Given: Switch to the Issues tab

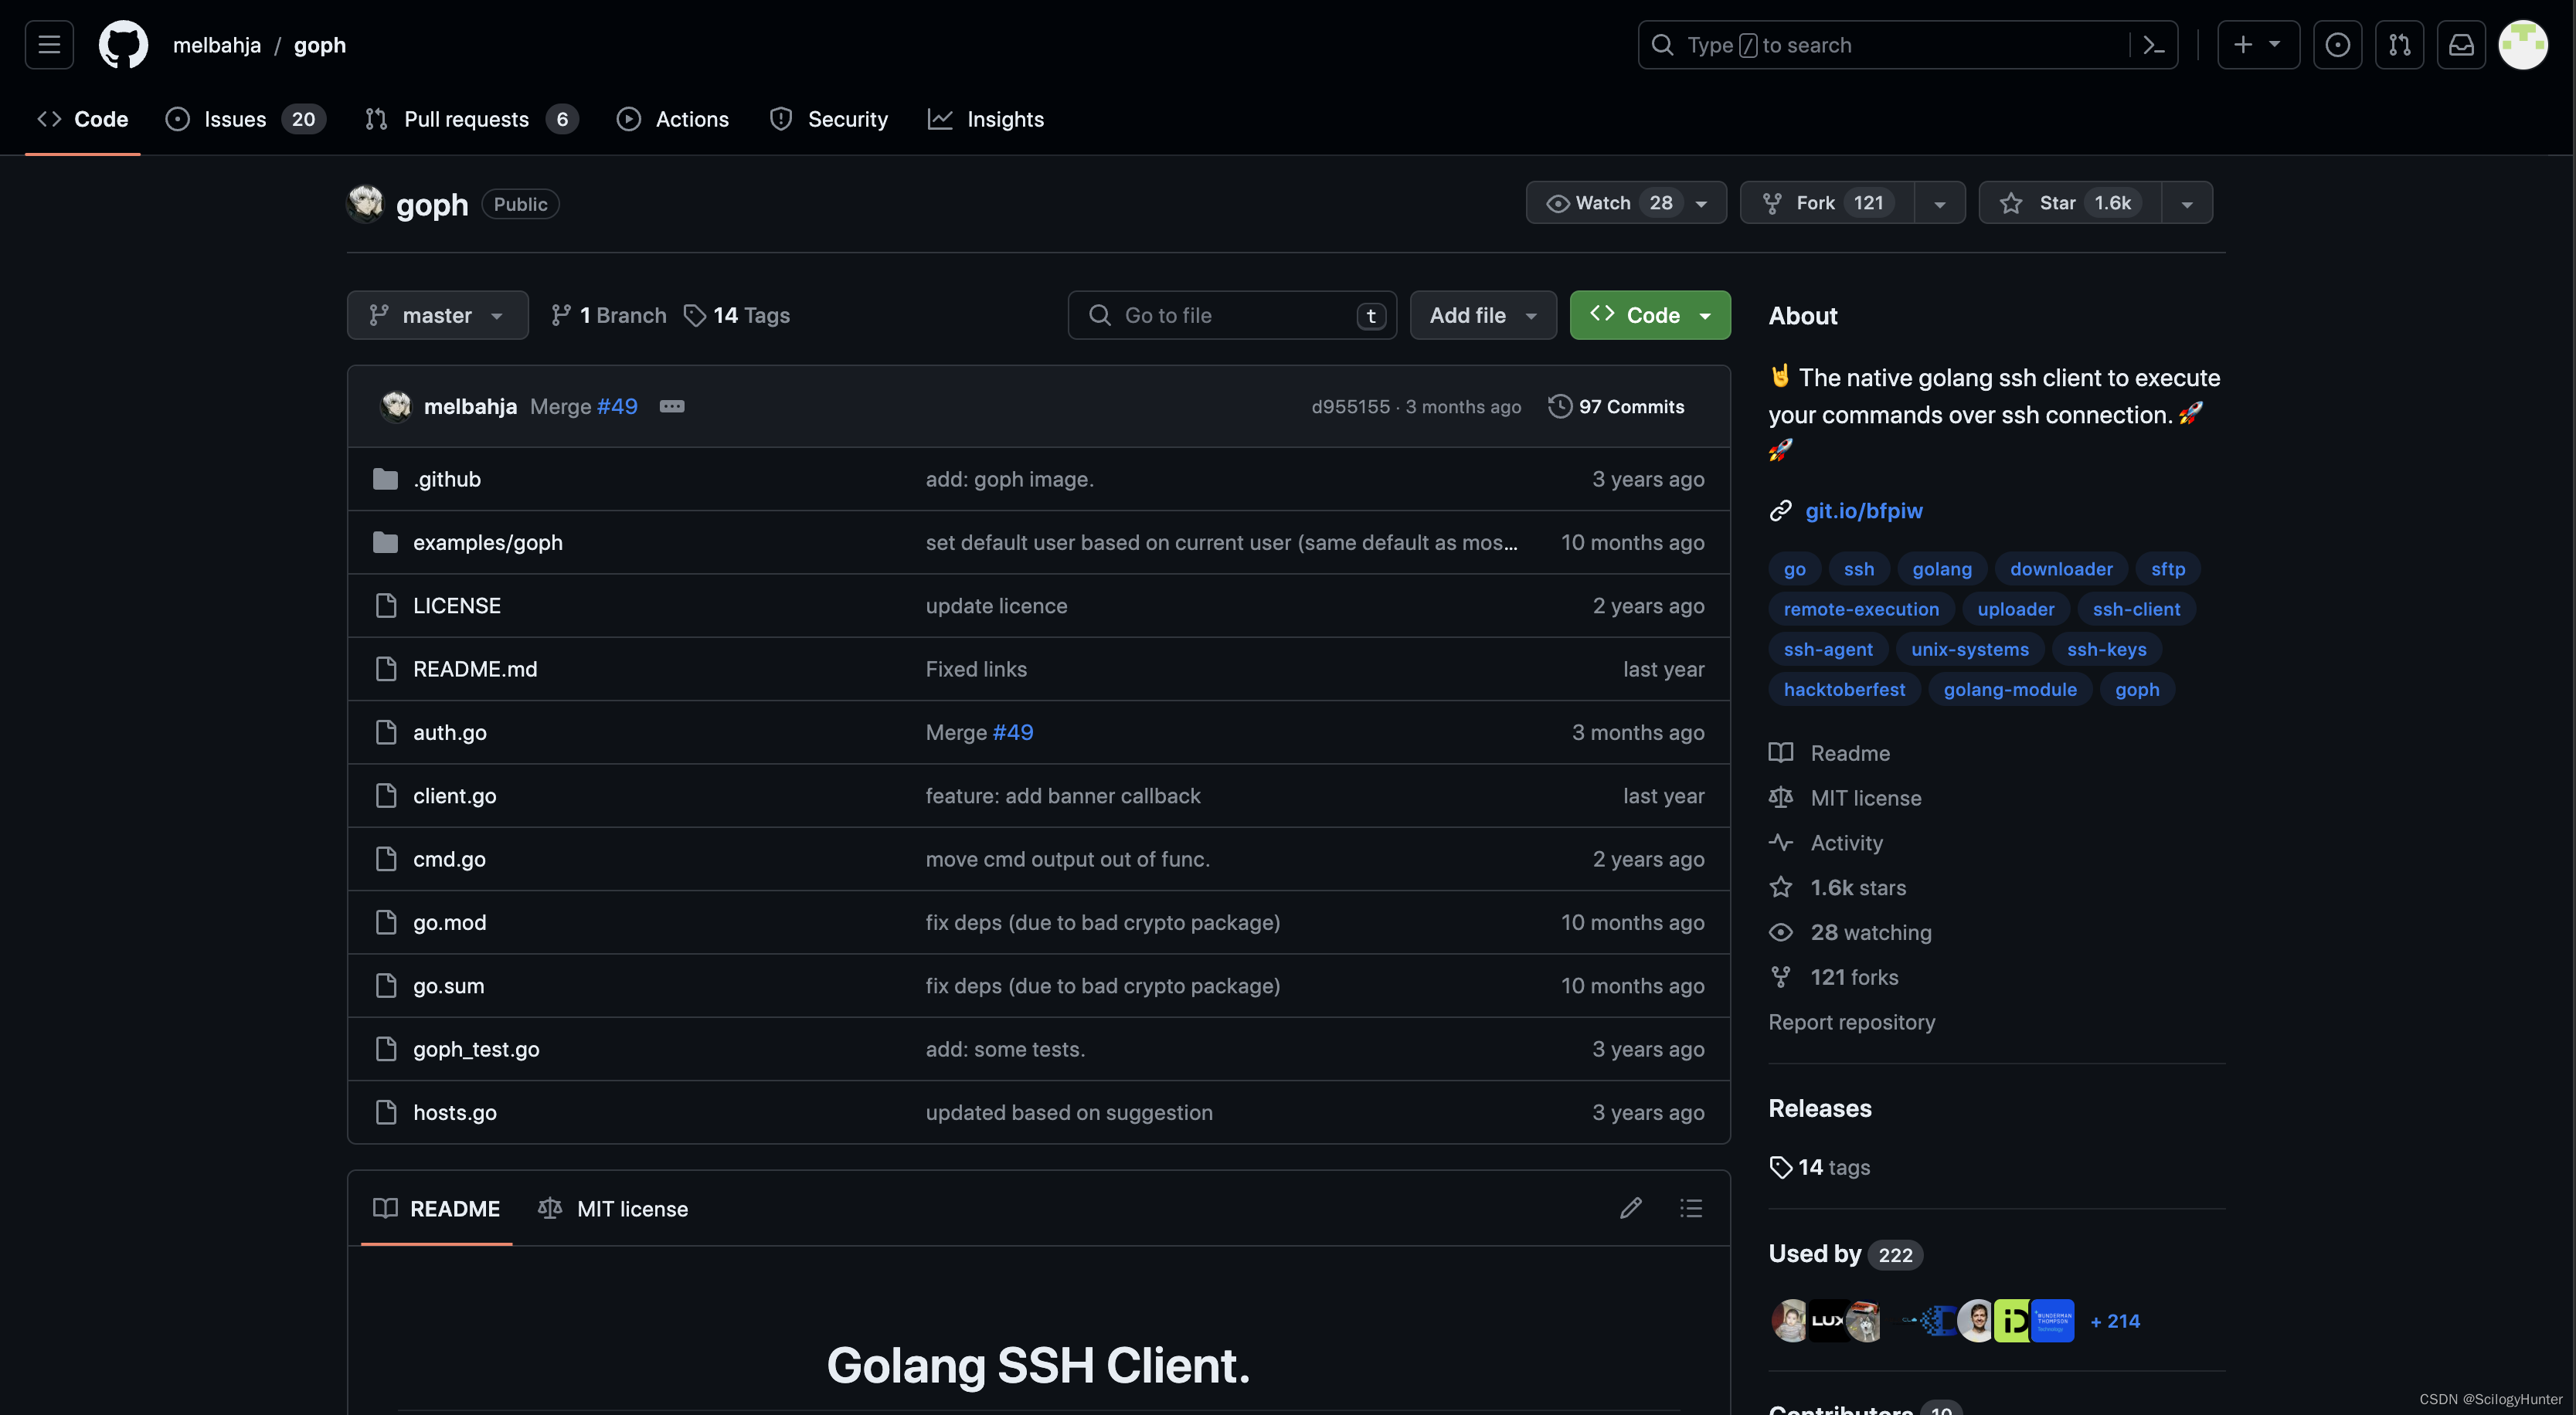Looking at the screenshot, I should coord(245,119).
